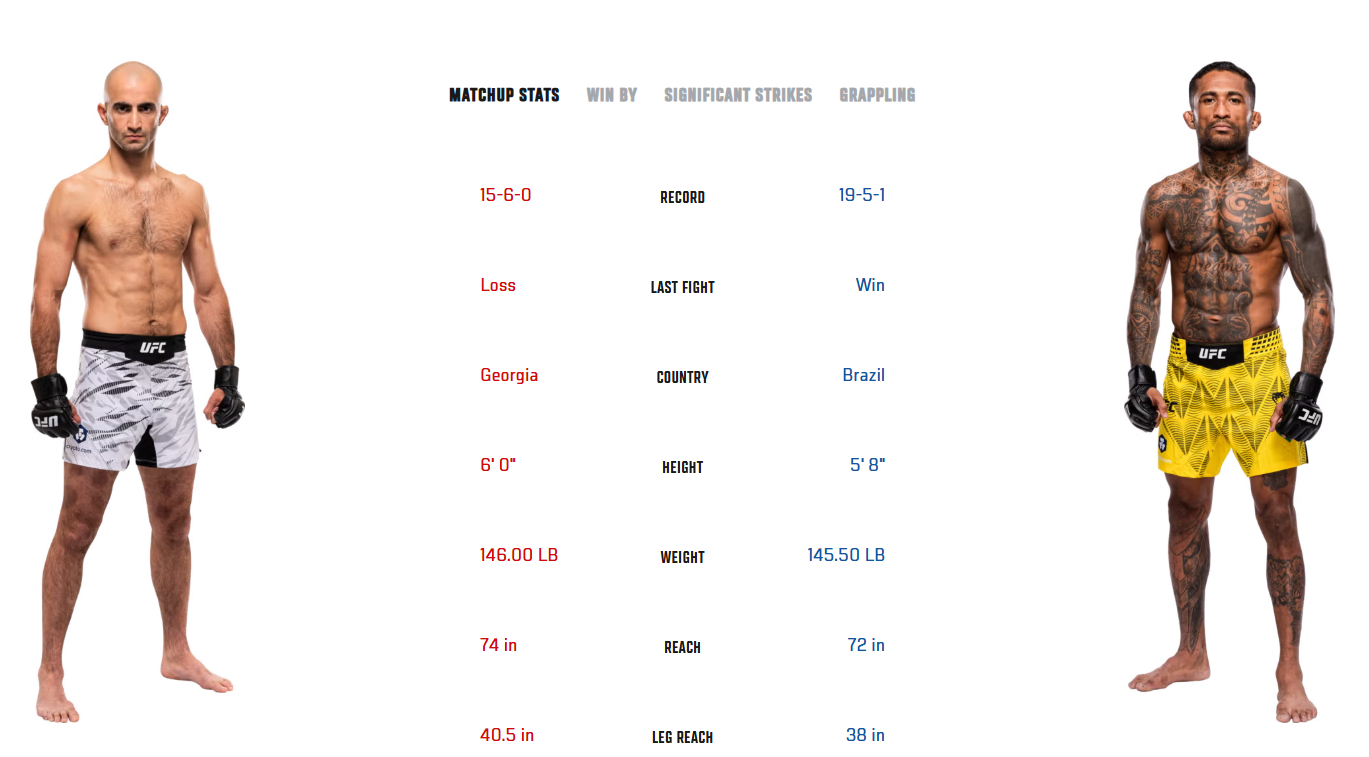Click the LEG REACH stat label

coord(683,738)
